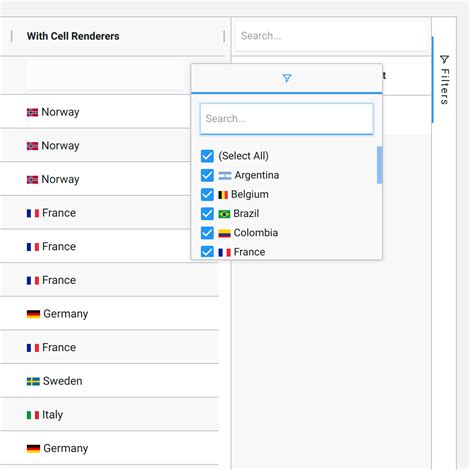Deselect the Colombia checkbox

tap(207, 233)
